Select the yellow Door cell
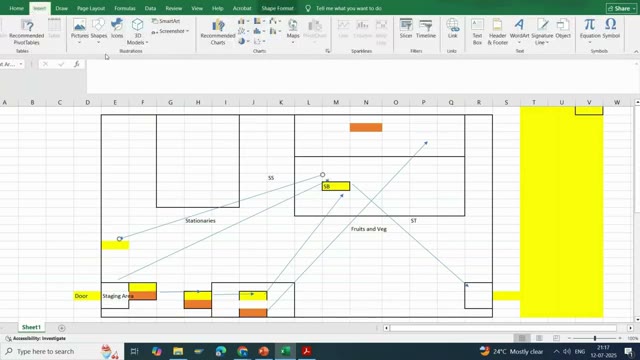The height and width of the screenshot is (360, 640). pos(87,296)
